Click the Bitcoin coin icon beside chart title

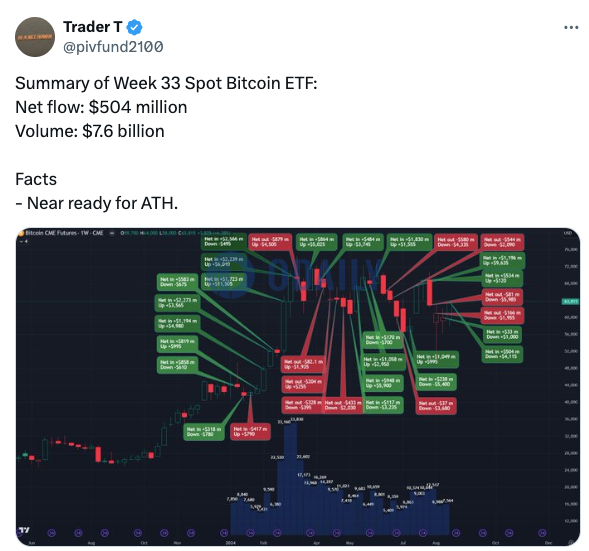(21, 233)
